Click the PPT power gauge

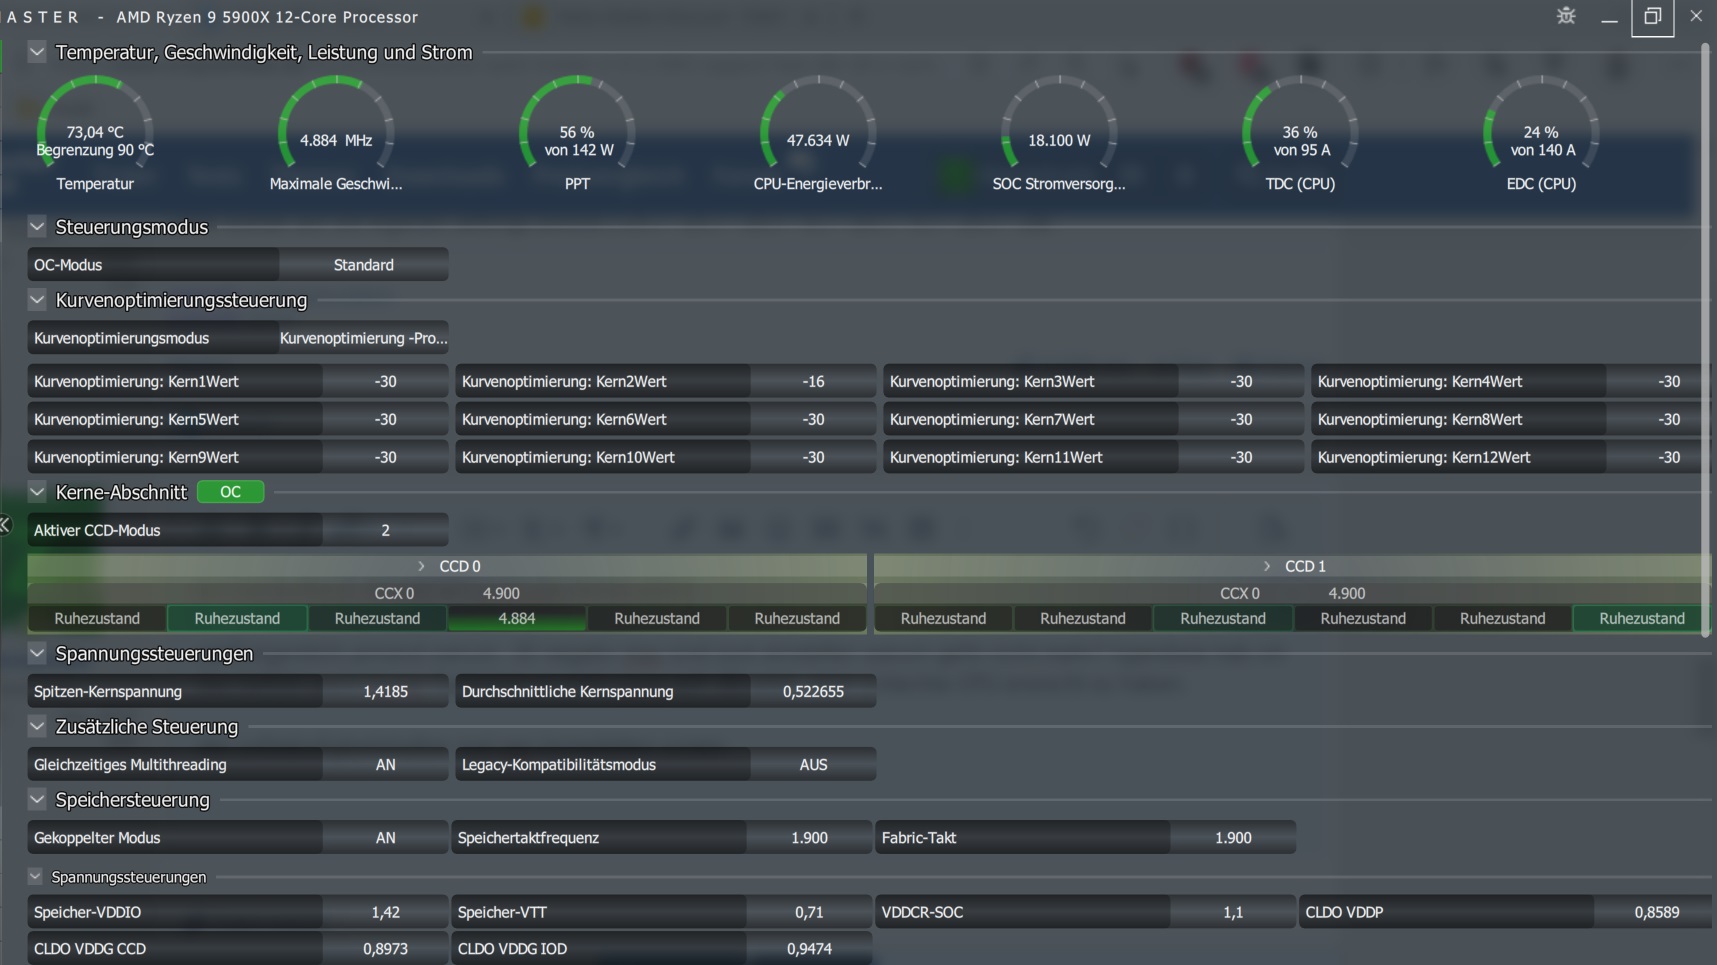[x=577, y=126]
